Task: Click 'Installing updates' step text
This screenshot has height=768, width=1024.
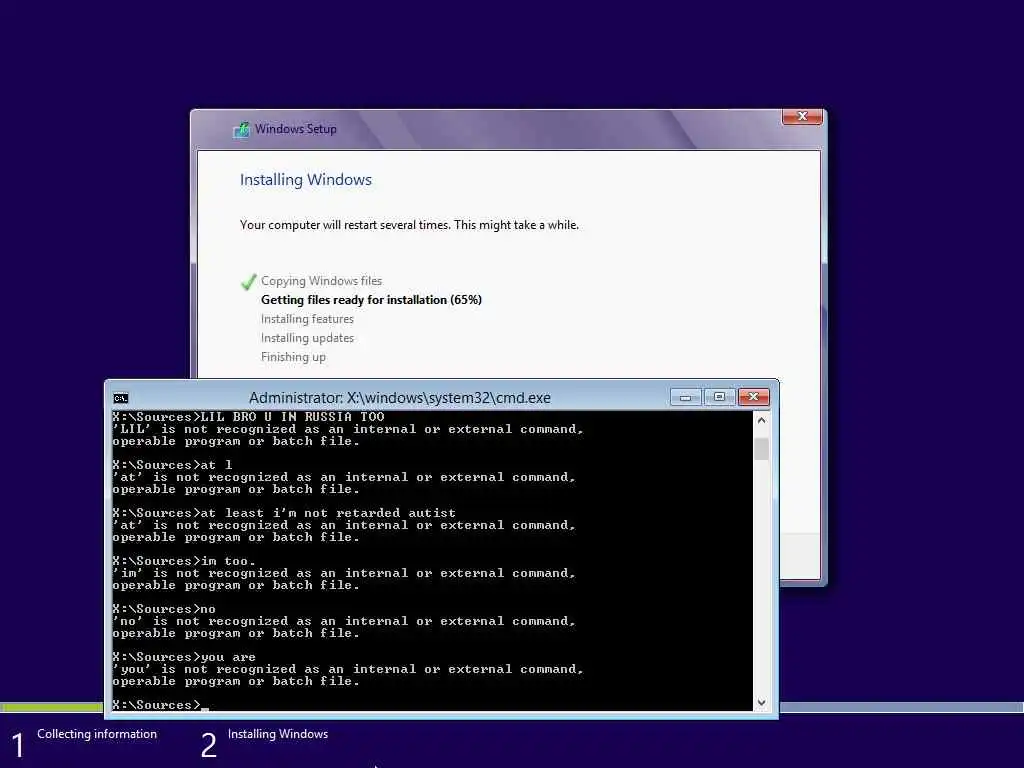Action: (307, 338)
